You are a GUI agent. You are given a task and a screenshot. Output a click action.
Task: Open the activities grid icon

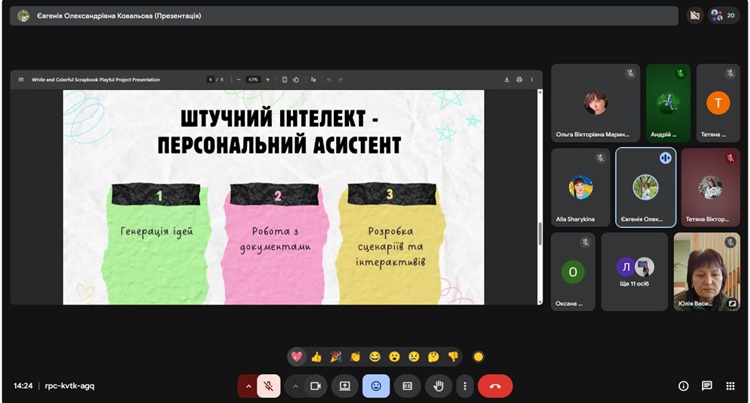[730, 385]
